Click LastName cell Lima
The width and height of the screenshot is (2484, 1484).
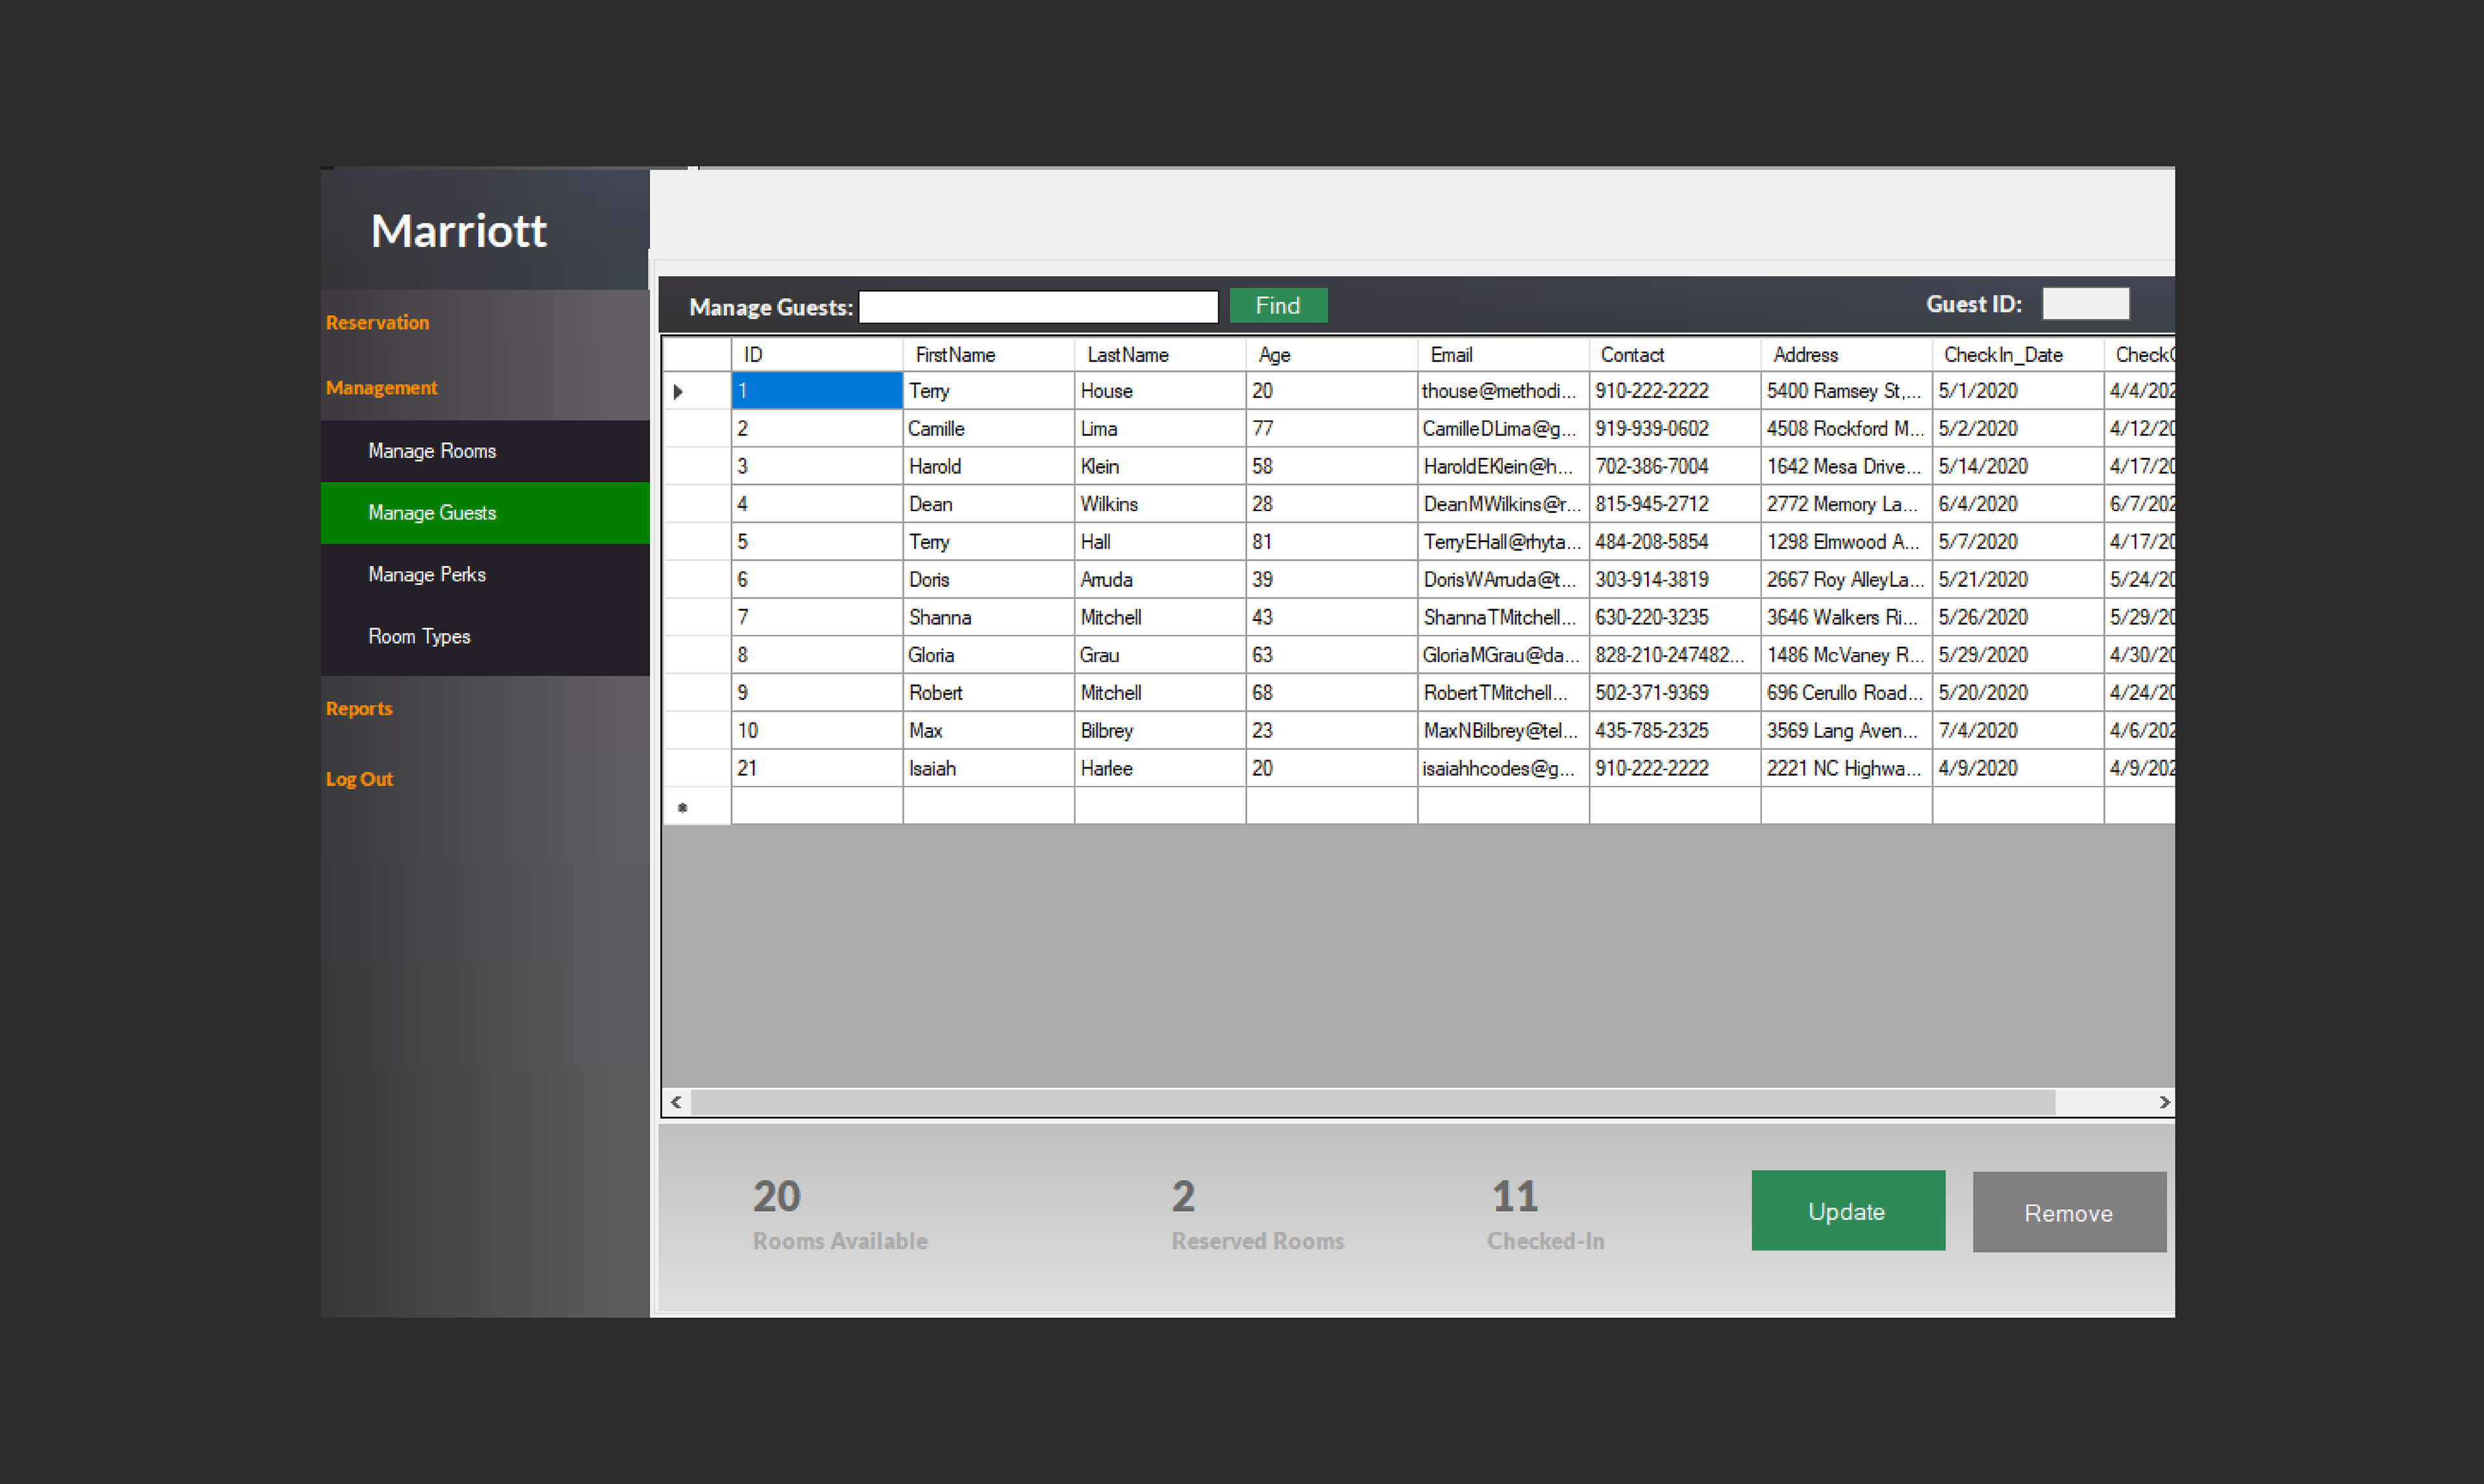coord(1161,429)
